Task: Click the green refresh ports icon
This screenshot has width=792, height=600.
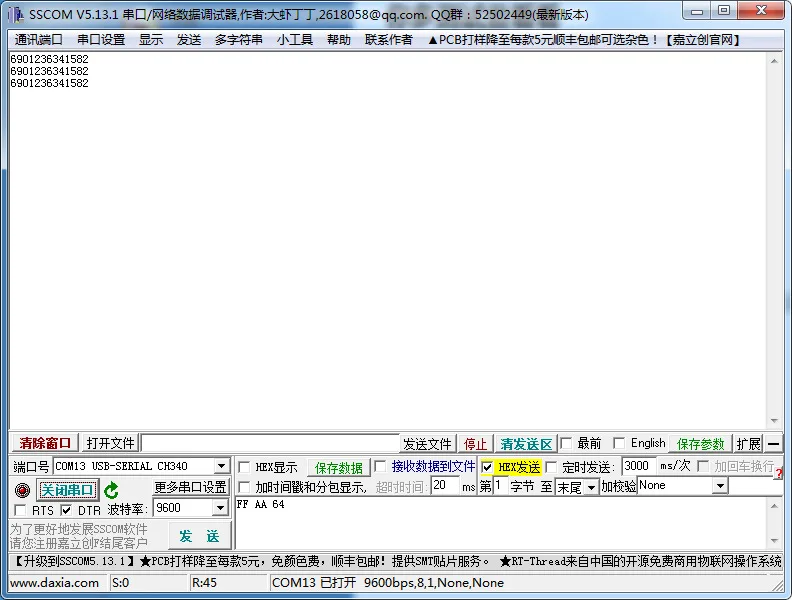Action: [111, 490]
